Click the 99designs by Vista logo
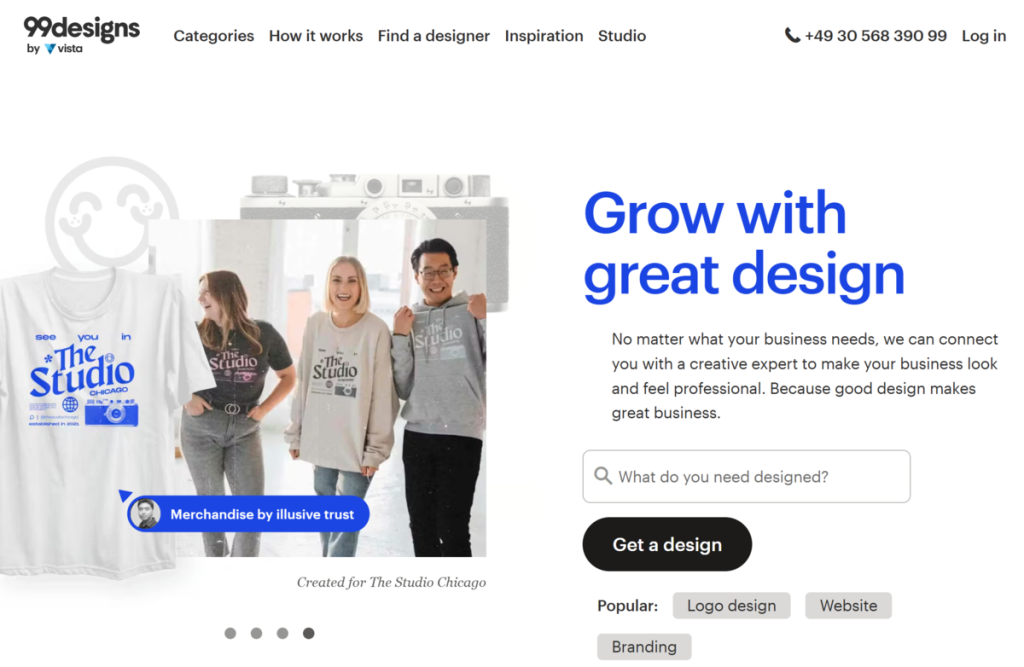This screenshot has width=1024, height=667. pyautogui.click(x=82, y=34)
